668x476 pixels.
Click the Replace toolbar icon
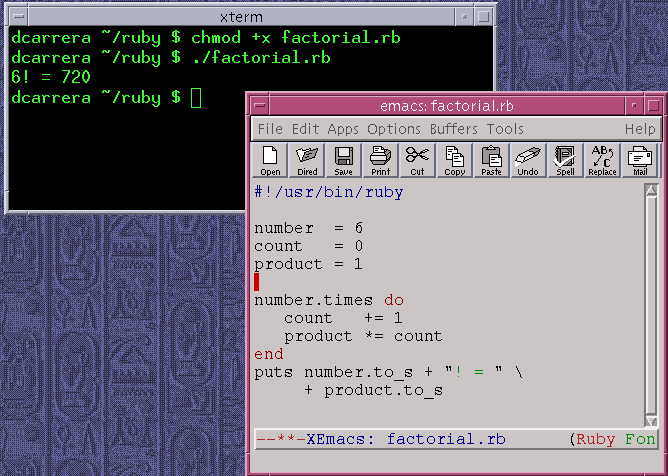[602, 160]
